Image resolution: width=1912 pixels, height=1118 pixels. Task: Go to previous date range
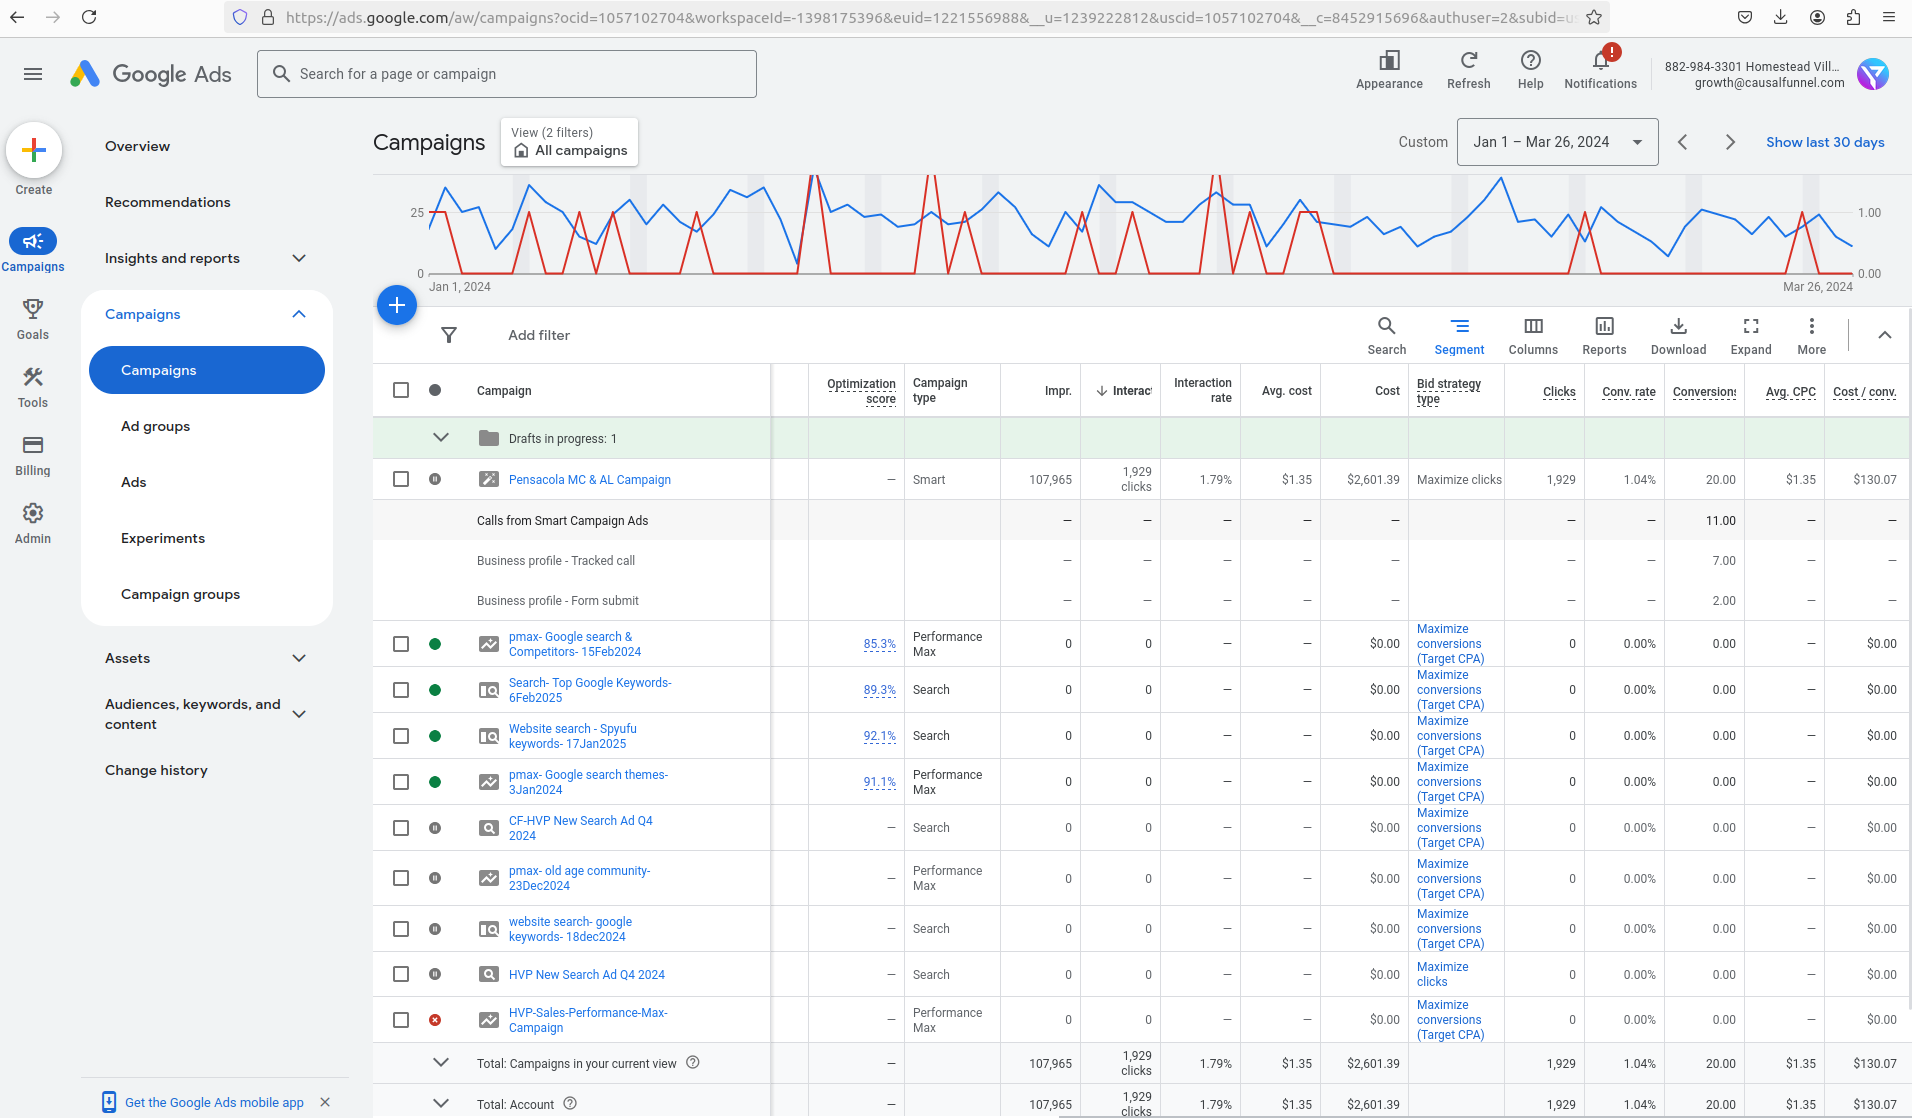tap(1683, 142)
